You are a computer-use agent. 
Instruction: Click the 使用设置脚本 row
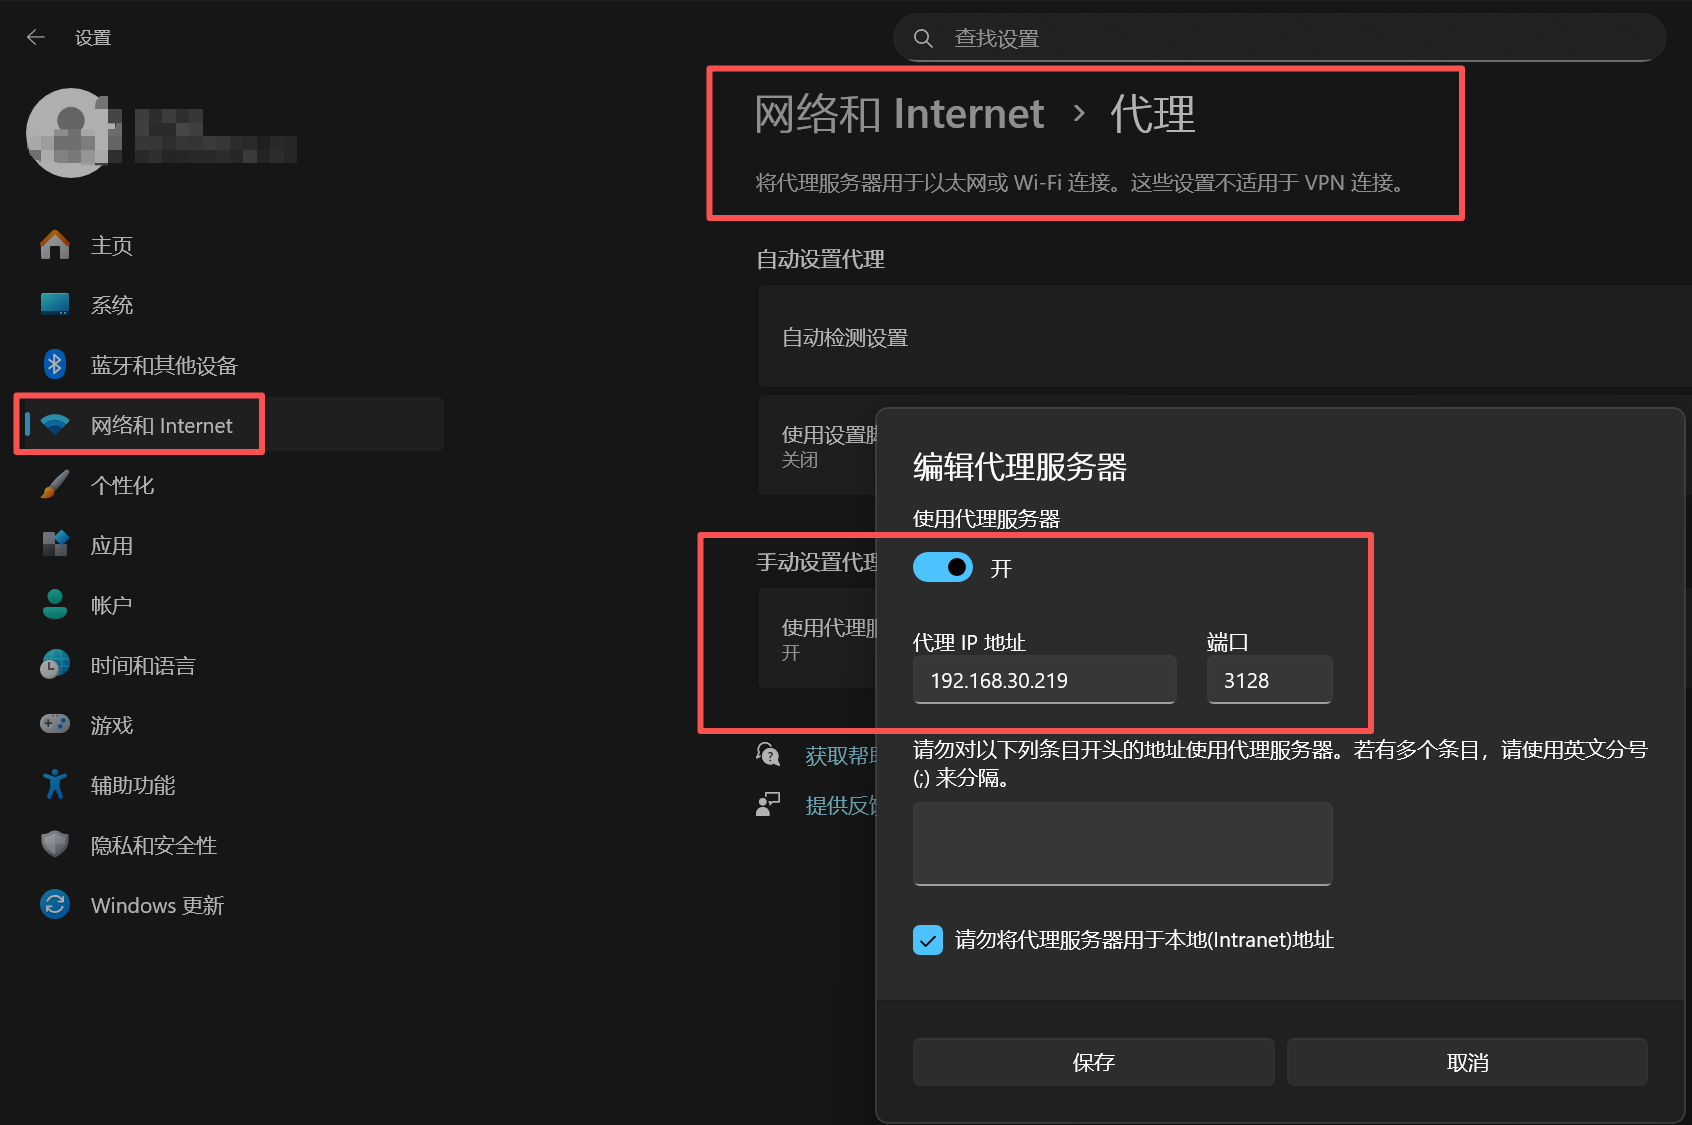817,446
